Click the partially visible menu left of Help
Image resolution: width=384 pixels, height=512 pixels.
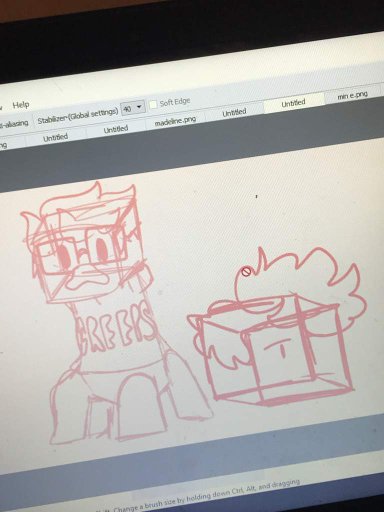(x=1, y=108)
